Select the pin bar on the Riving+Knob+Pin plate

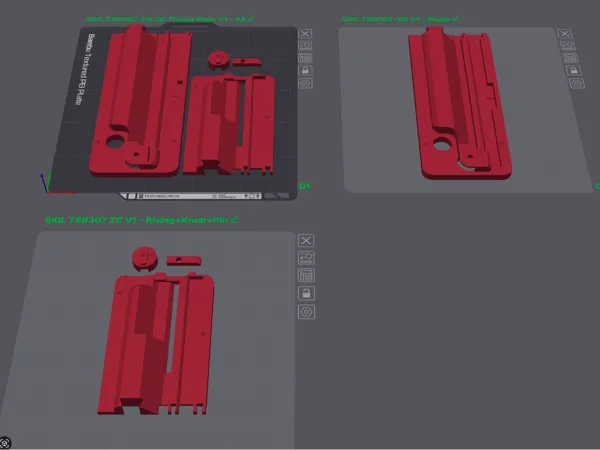pos(184,261)
